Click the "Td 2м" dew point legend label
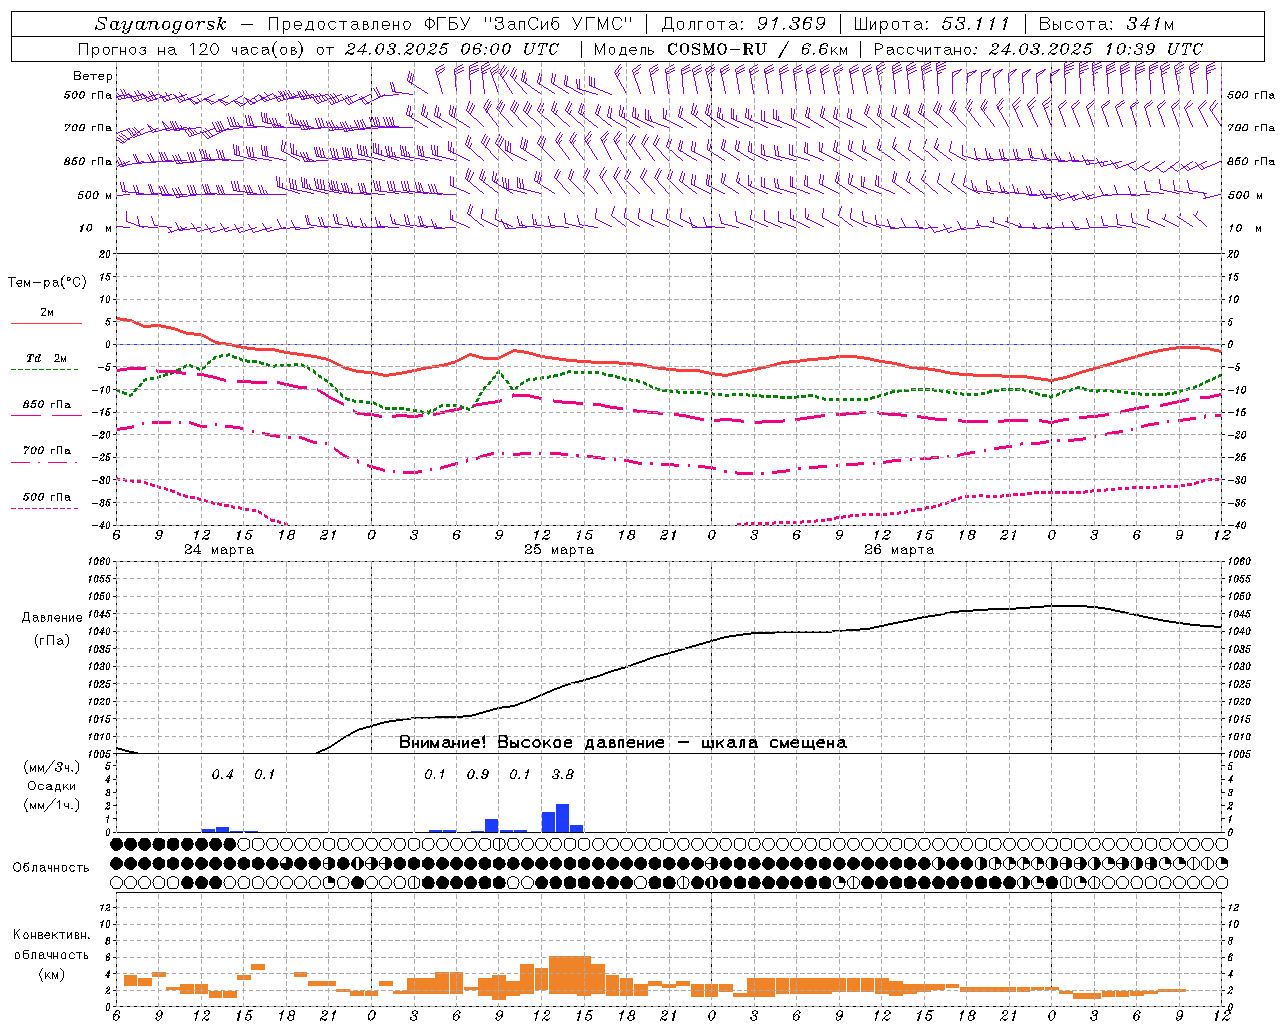This screenshot has height=1024, width=1280. click(47, 358)
